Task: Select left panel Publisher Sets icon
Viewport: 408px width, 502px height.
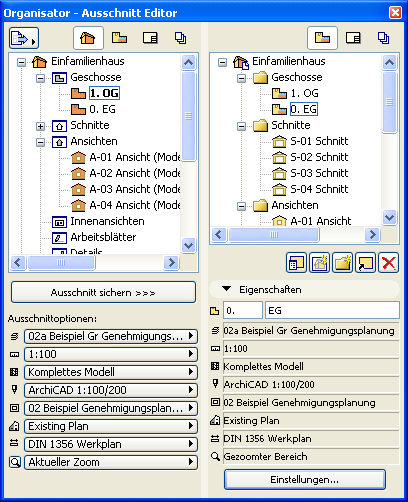Action: [180, 38]
